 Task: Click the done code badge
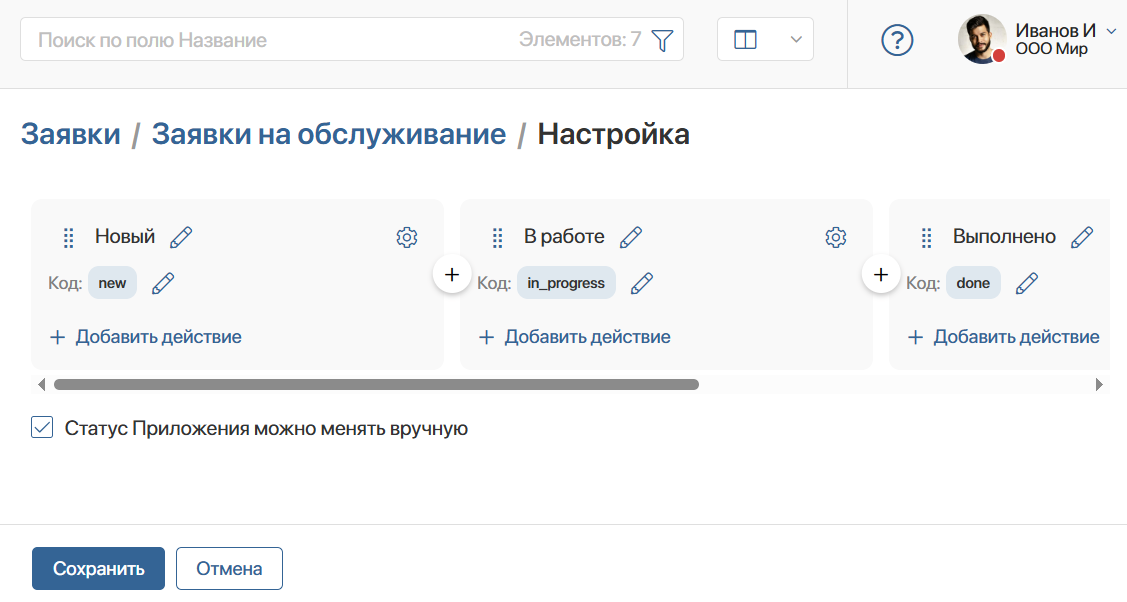[x=973, y=283]
